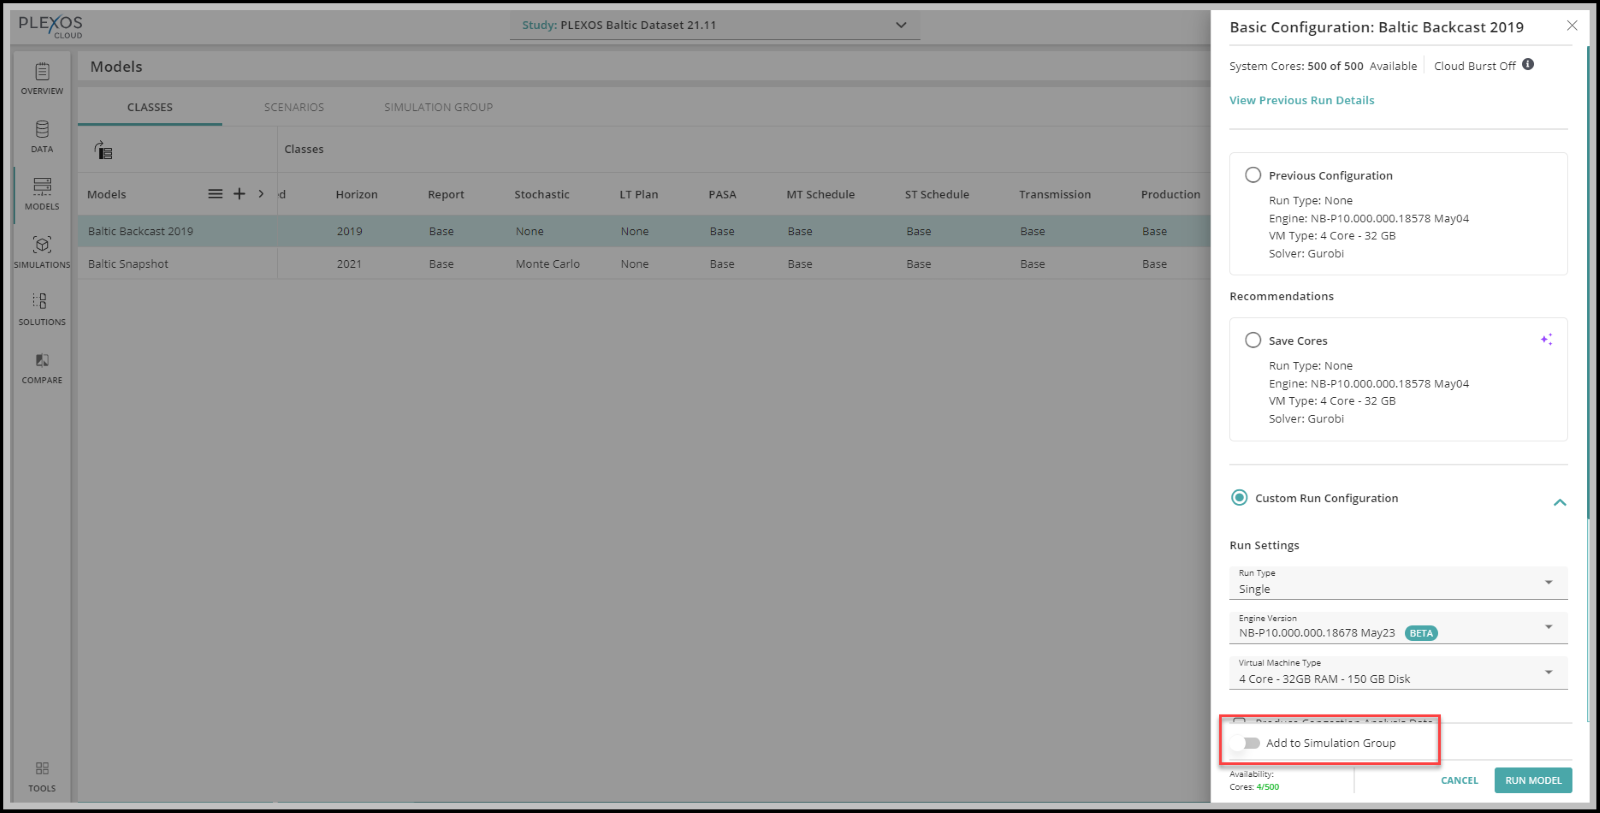
Task: Toggle Add to Simulation Group switch
Action: pyautogui.click(x=1246, y=743)
